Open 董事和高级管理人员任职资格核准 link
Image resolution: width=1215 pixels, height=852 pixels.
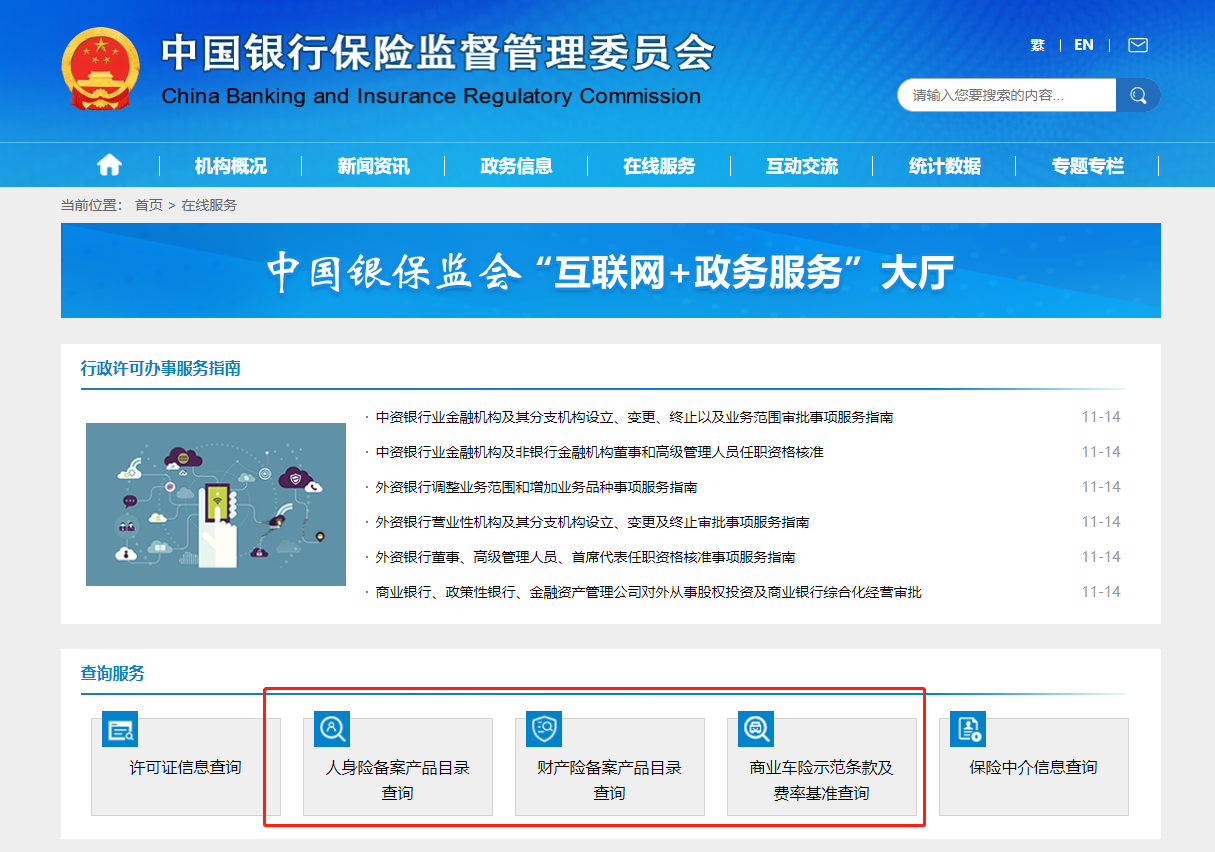(x=599, y=452)
